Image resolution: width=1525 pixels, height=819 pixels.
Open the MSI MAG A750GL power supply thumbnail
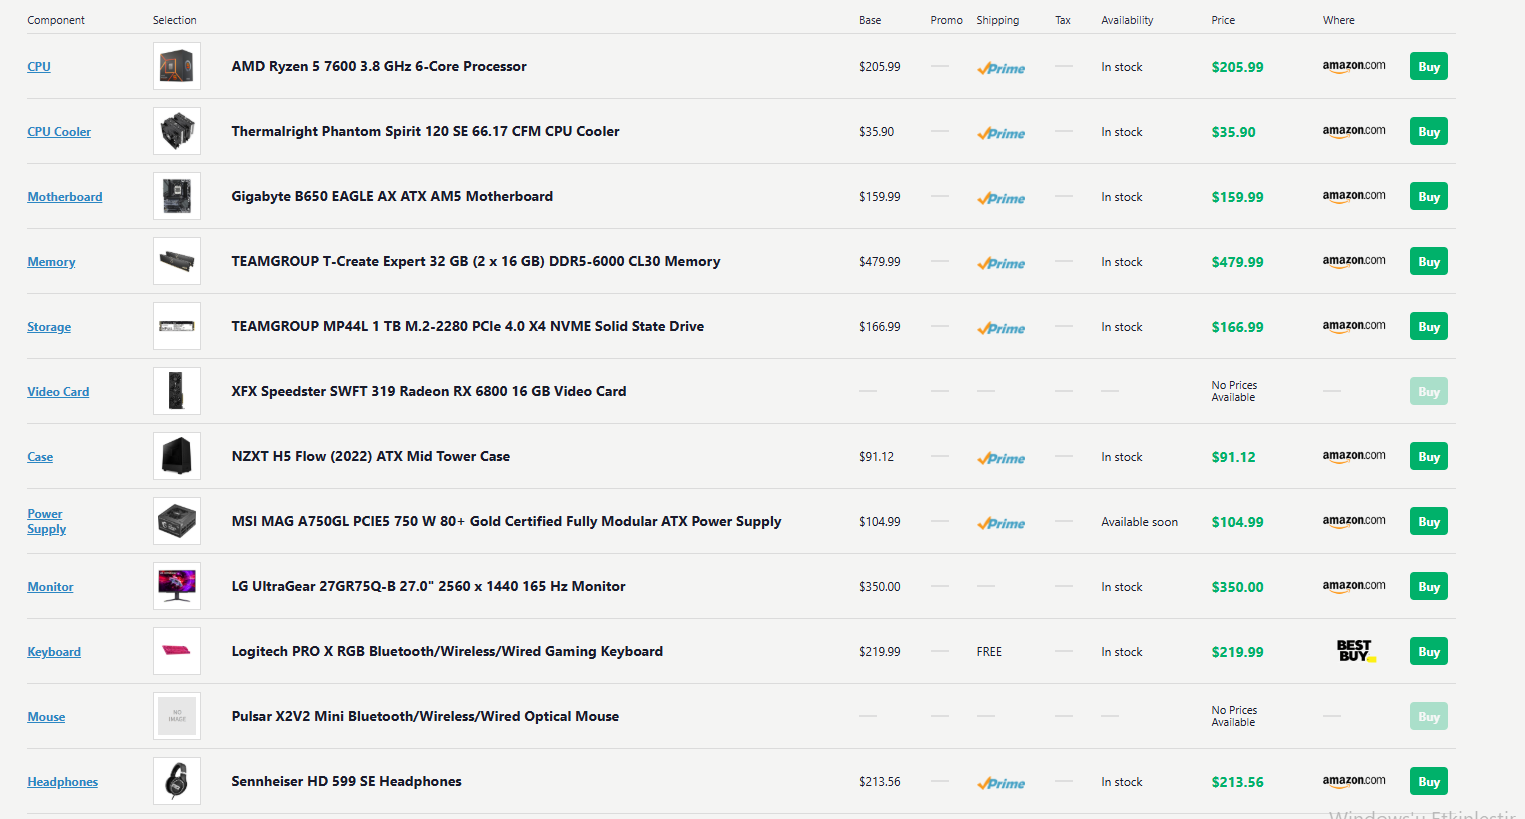pos(177,521)
